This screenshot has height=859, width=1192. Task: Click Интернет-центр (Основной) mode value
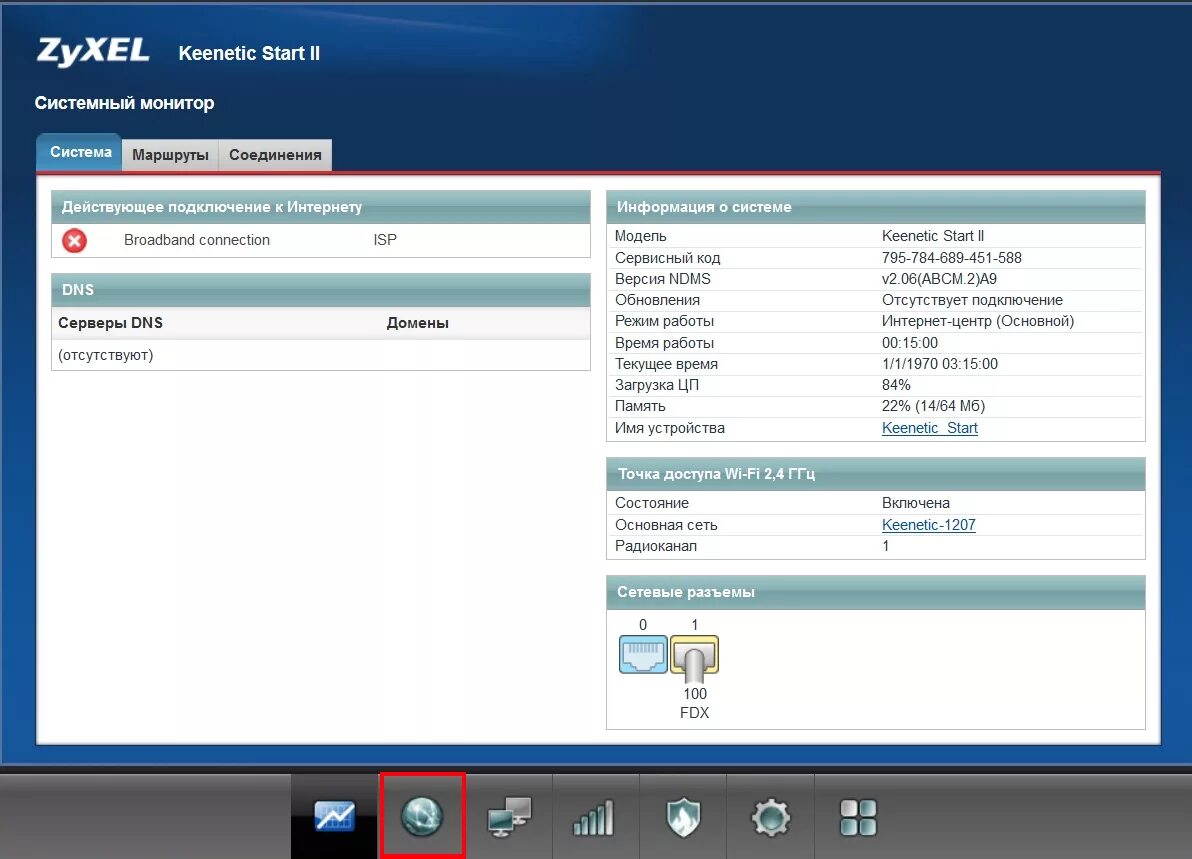click(x=978, y=321)
